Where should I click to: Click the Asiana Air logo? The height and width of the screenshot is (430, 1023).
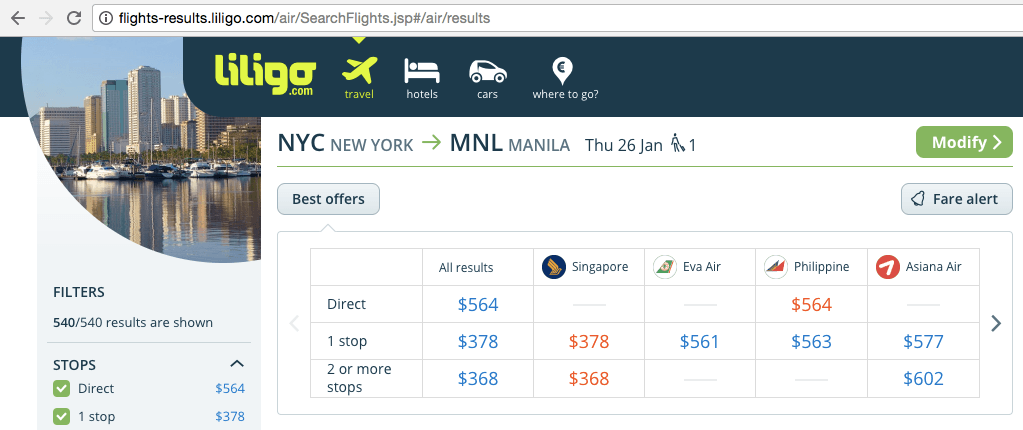point(887,267)
